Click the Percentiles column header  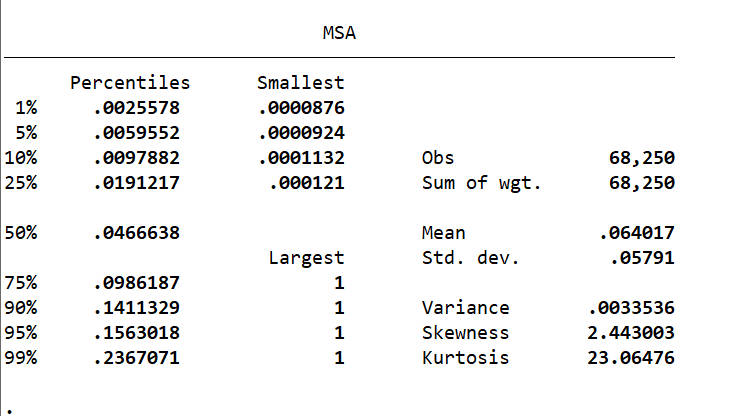[129, 82]
